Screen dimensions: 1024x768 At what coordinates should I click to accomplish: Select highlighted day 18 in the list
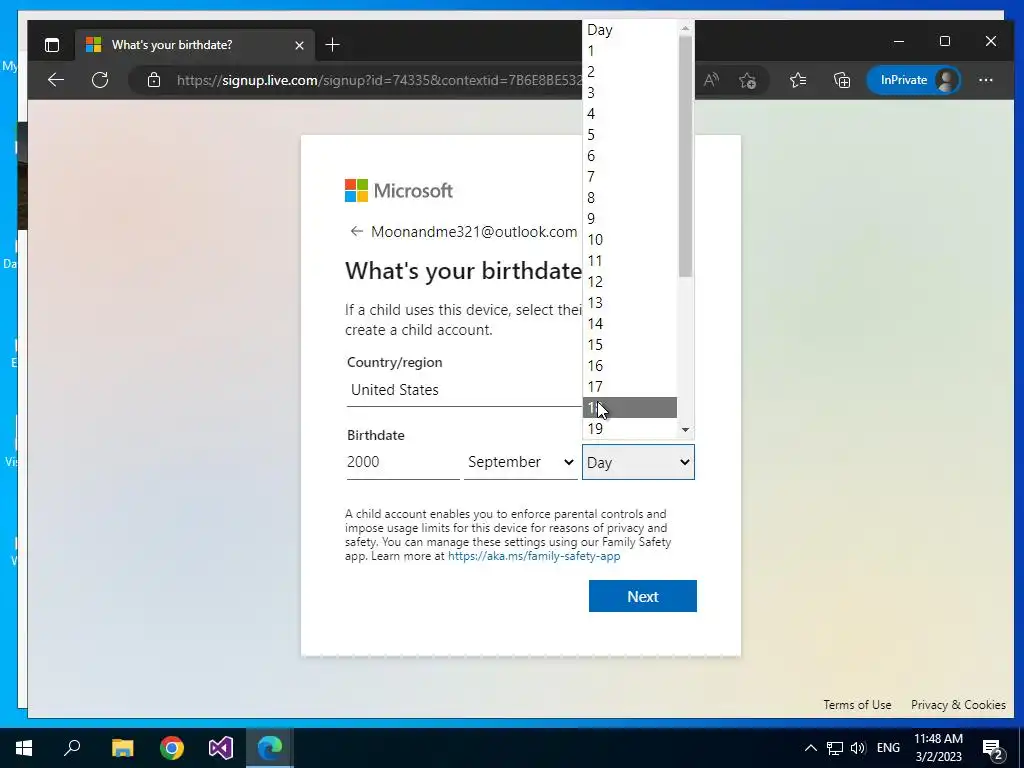click(x=630, y=408)
